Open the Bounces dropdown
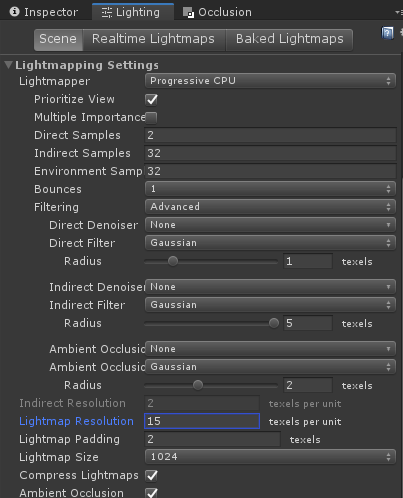The image size is (403, 498). pyautogui.click(x=270, y=189)
